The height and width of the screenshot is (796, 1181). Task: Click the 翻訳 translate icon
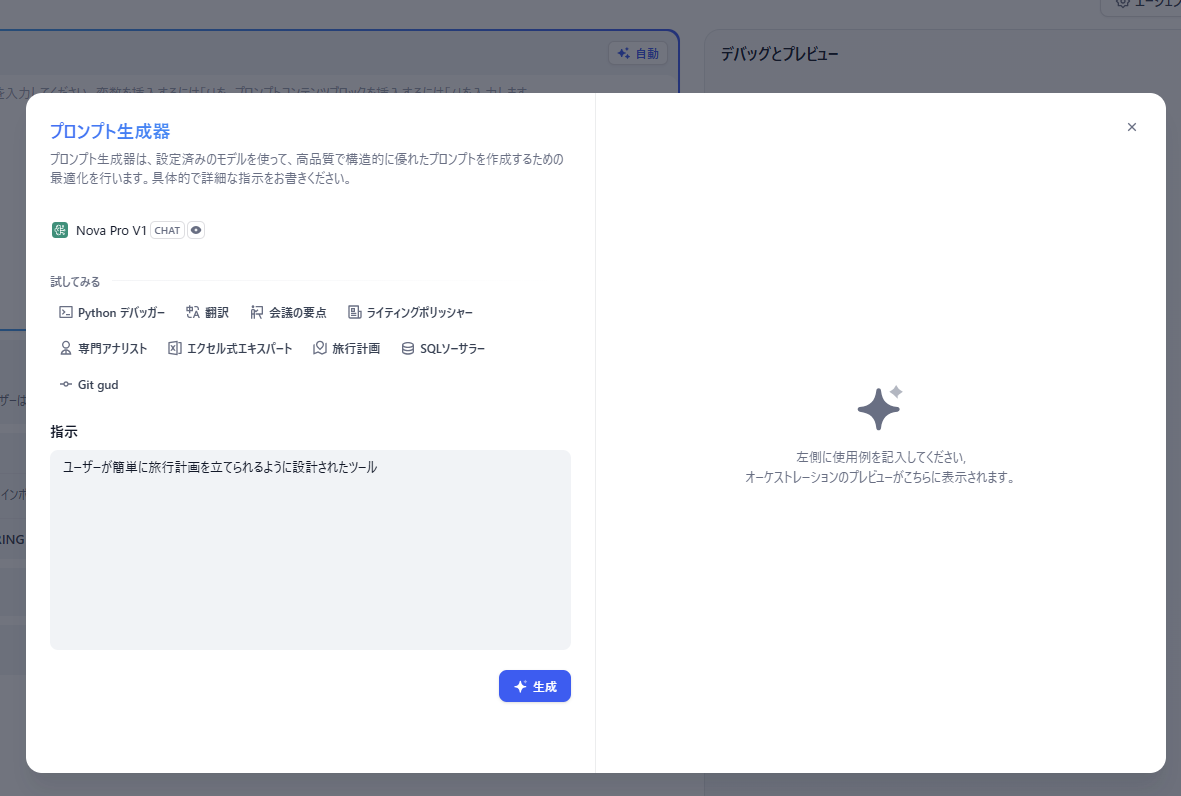193,313
